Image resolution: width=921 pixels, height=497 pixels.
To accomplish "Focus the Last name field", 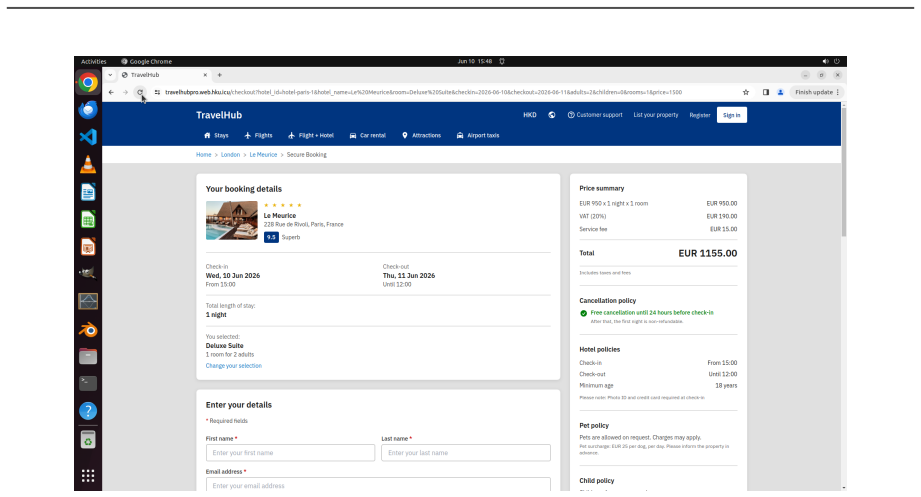I will 466,453.
